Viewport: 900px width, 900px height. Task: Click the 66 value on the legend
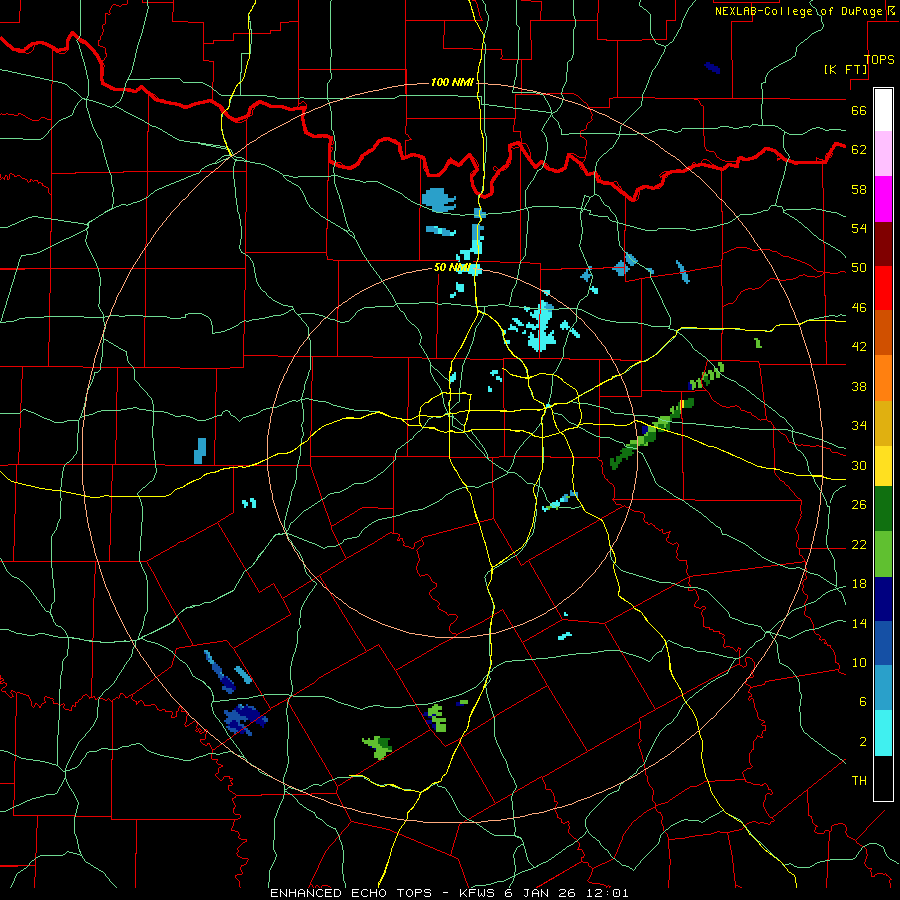pyautogui.click(x=859, y=111)
